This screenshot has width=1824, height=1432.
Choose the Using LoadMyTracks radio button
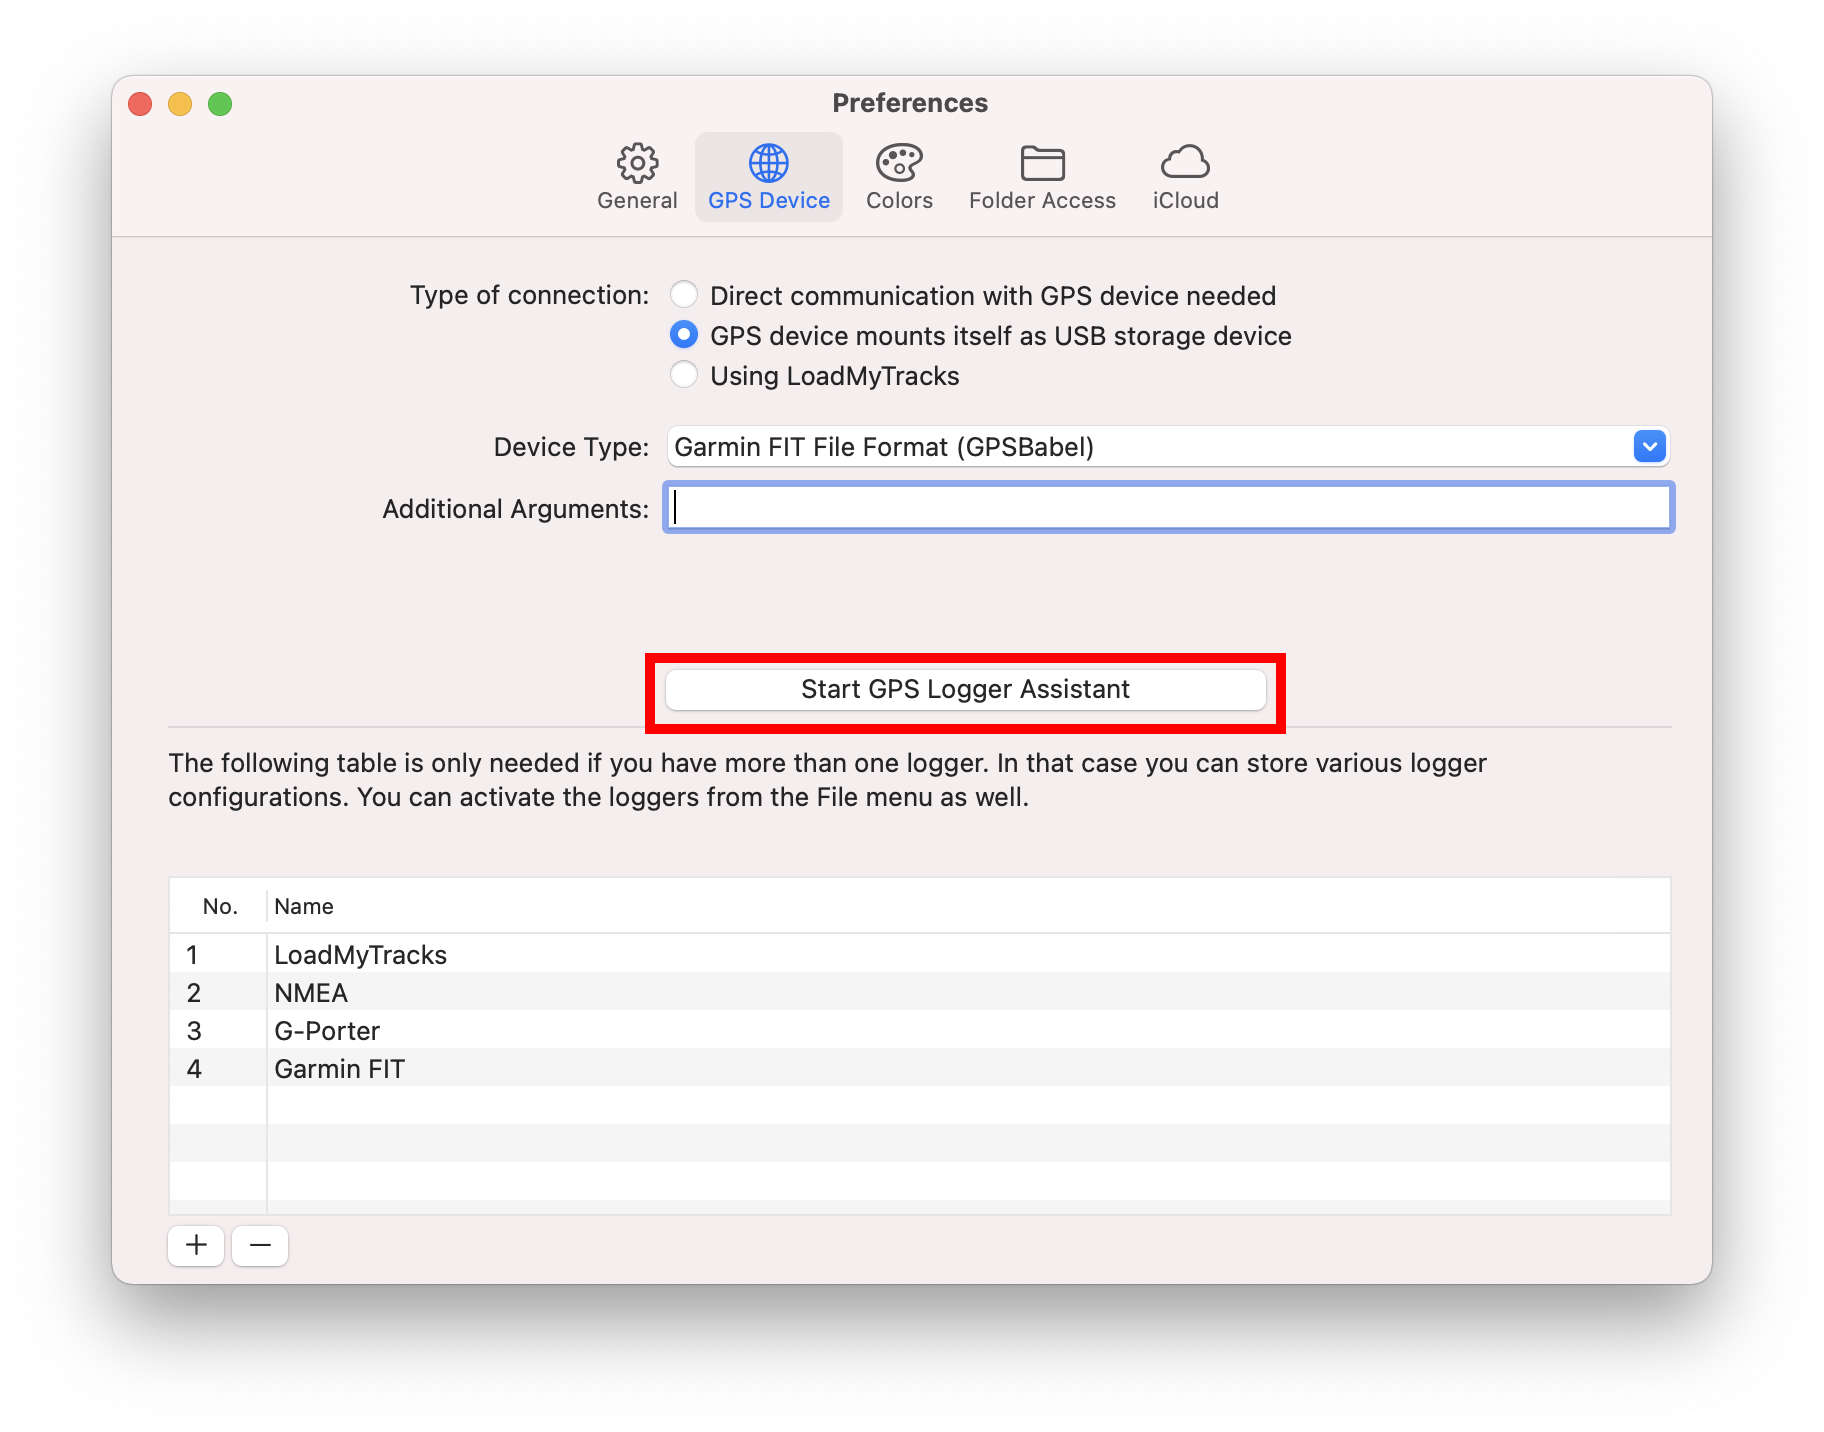(684, 375)
